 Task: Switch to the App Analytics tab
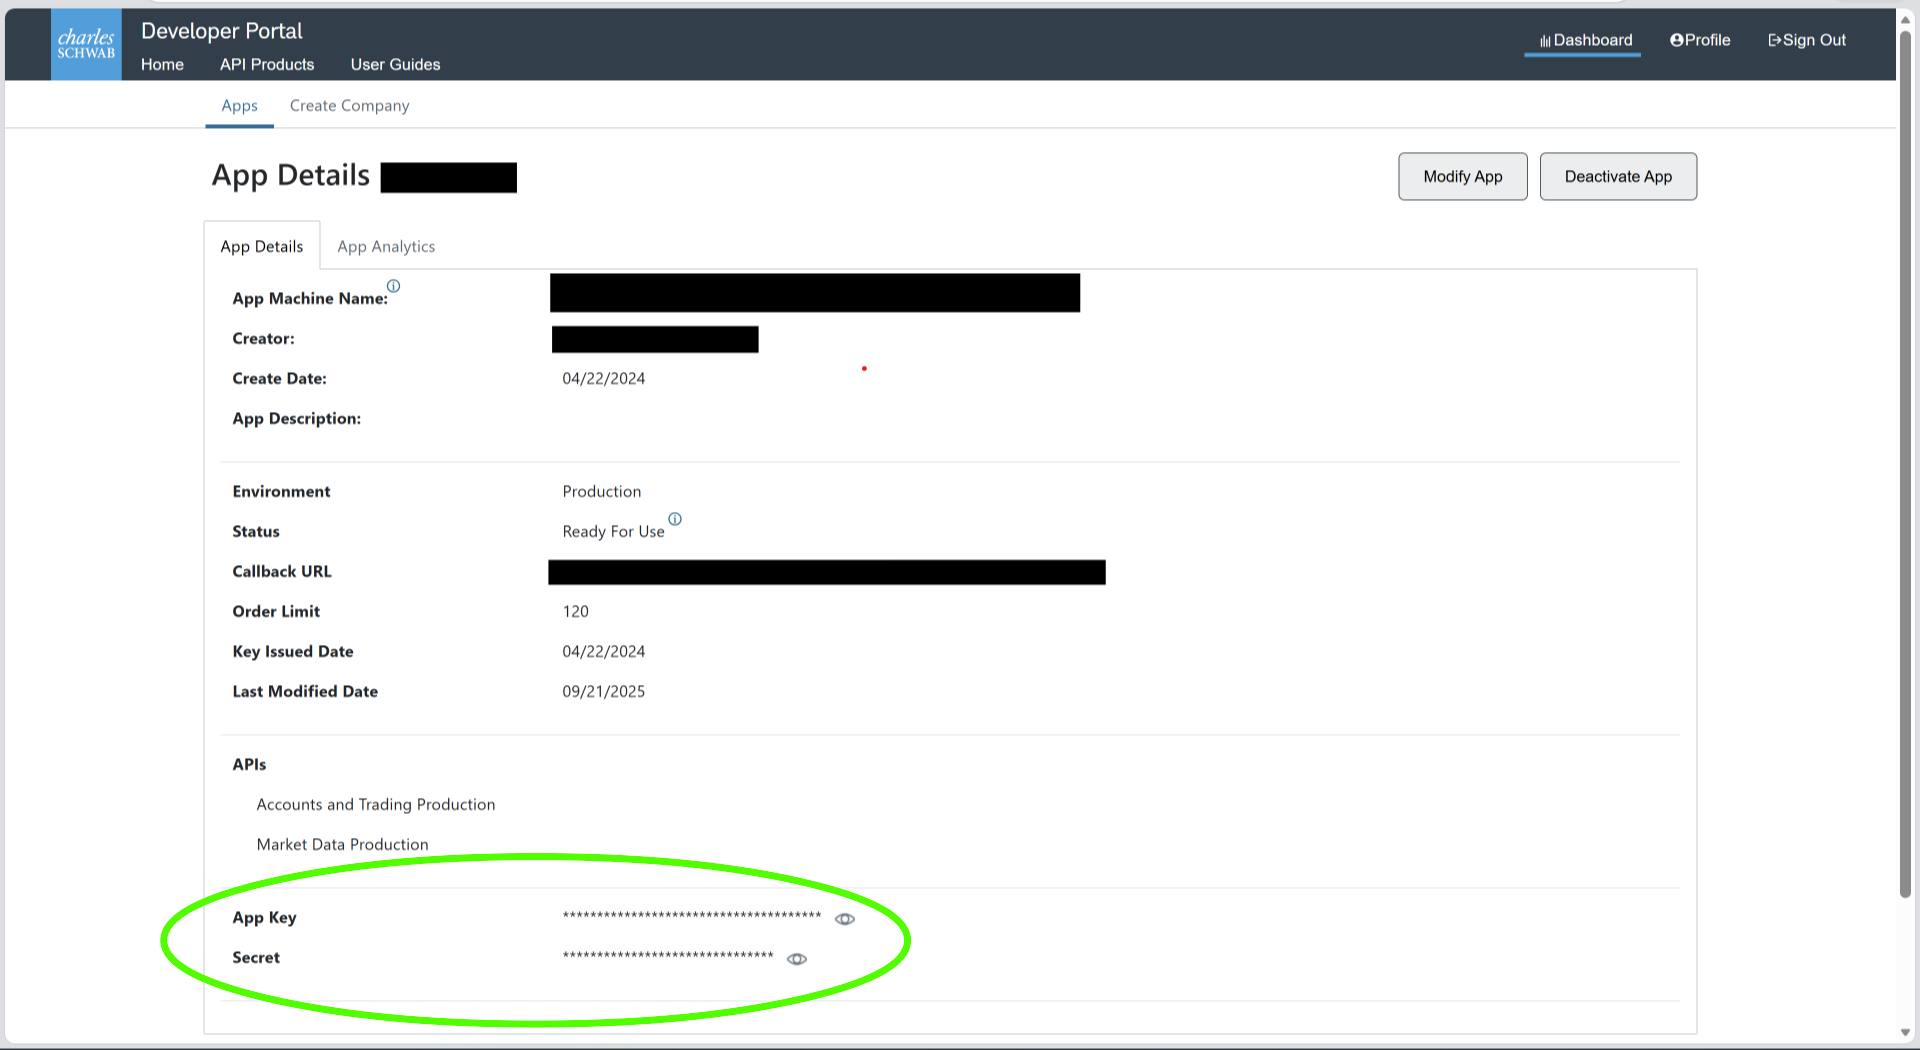(386, 246)
